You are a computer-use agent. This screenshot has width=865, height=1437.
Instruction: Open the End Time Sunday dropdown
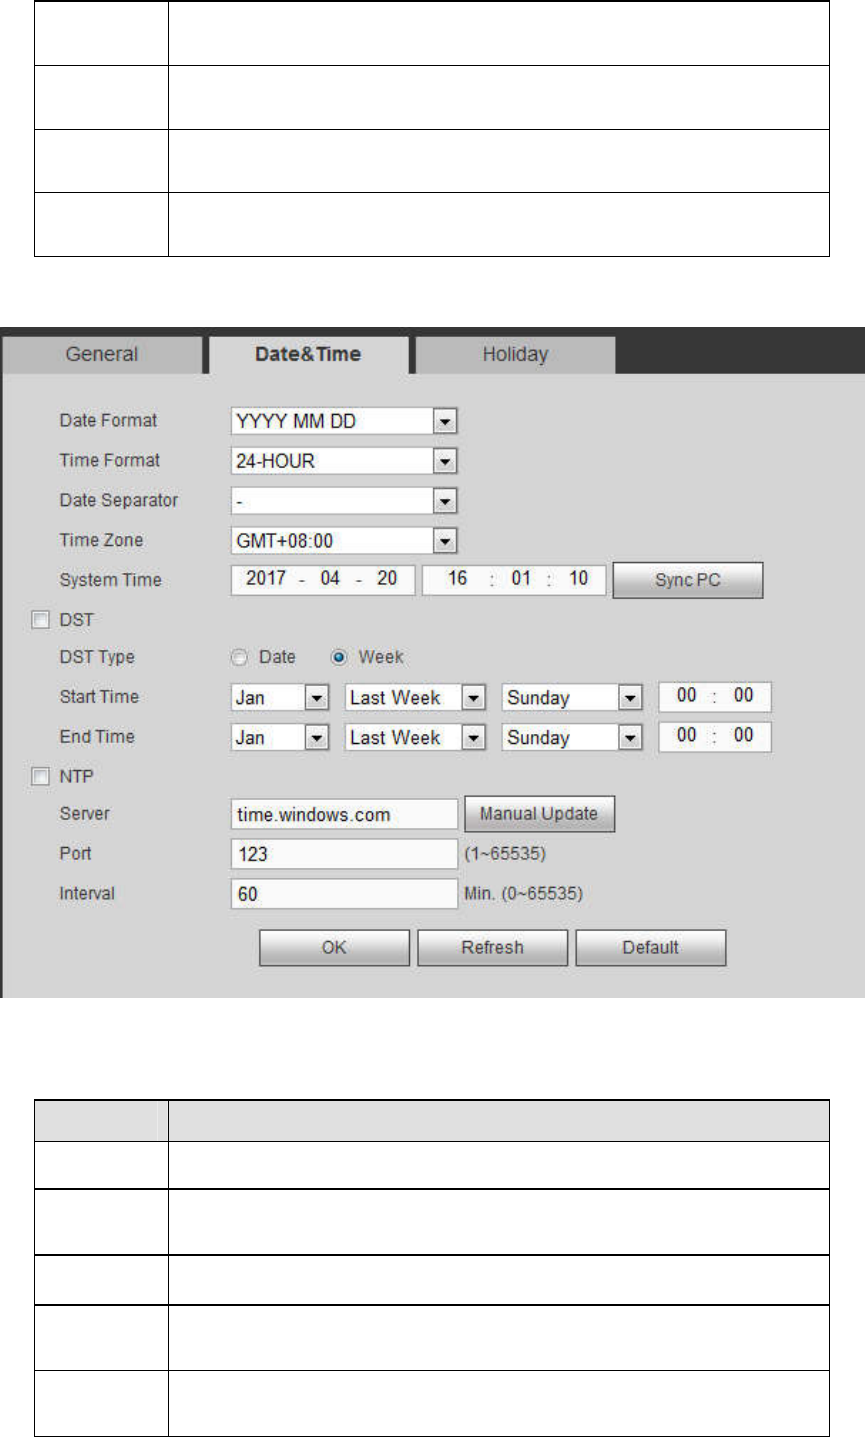tap(572, 738)
